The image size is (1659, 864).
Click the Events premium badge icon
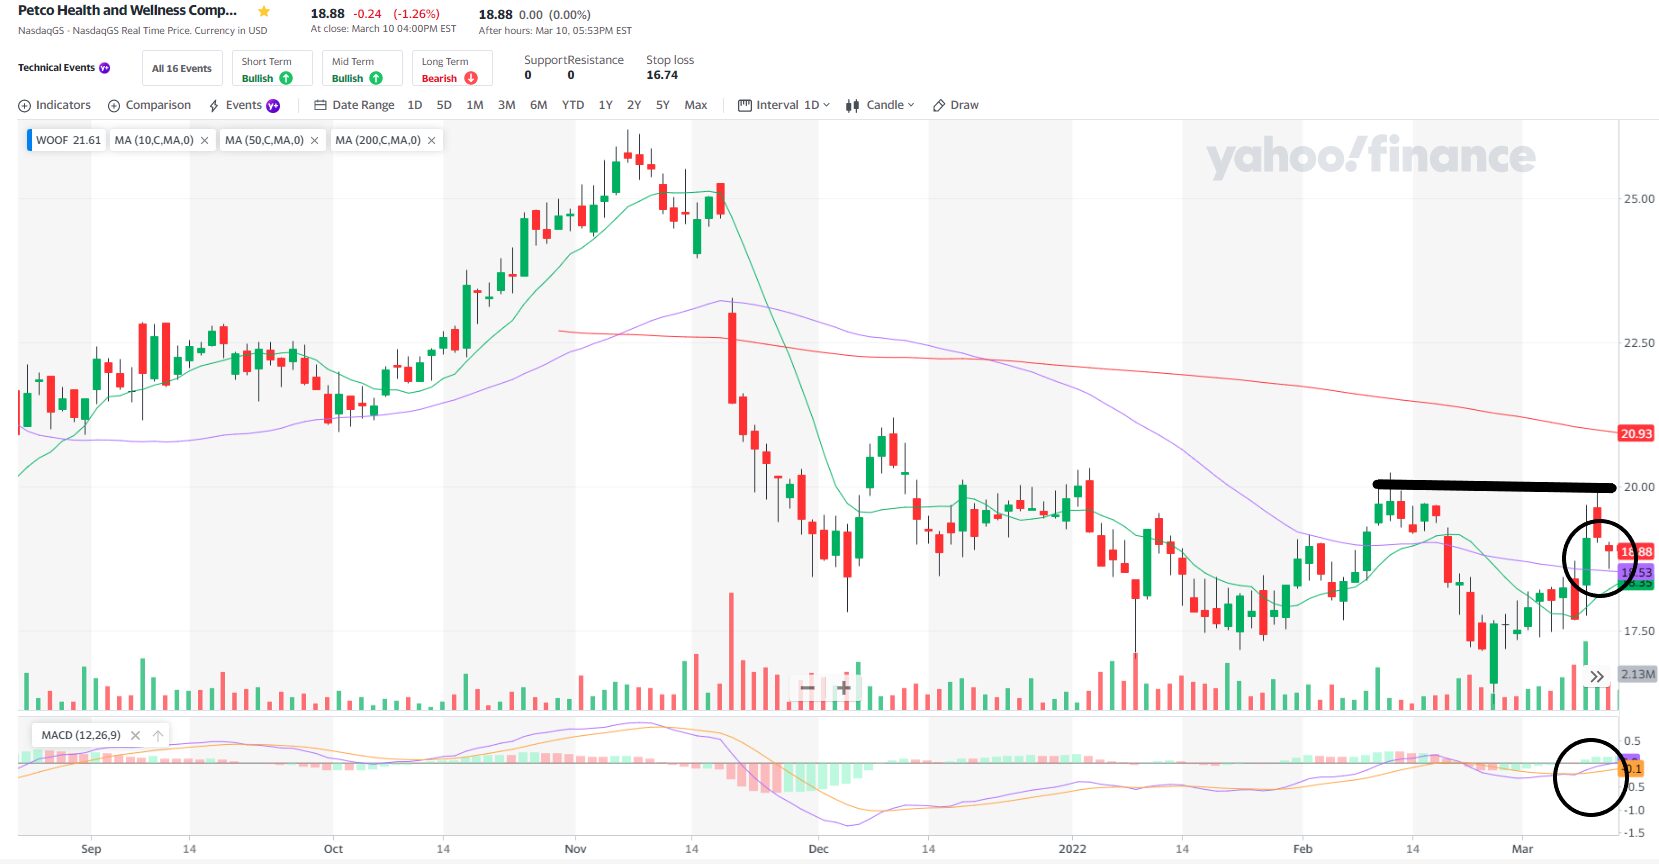click(273, 105)
